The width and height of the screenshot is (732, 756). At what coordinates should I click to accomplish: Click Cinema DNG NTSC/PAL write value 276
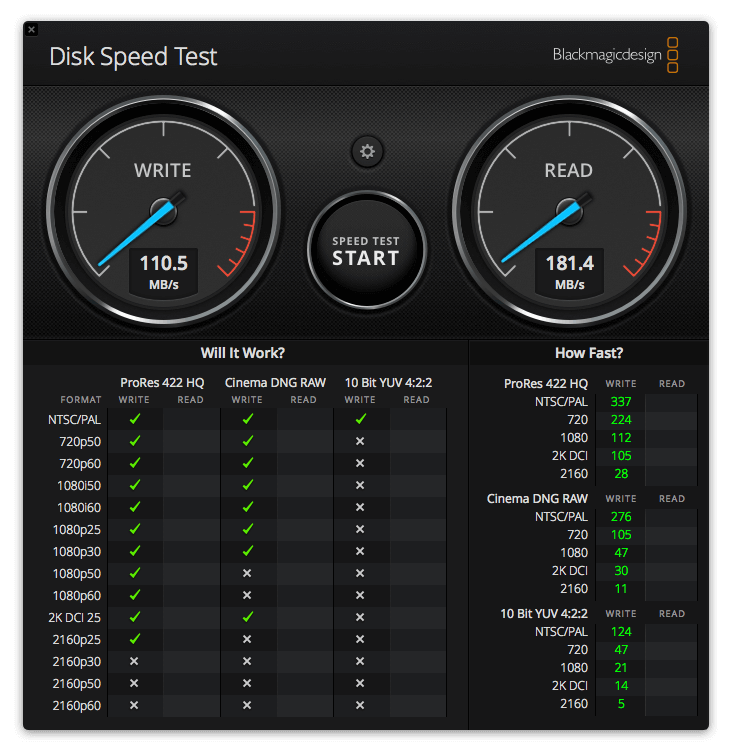[x=621, y=517]
